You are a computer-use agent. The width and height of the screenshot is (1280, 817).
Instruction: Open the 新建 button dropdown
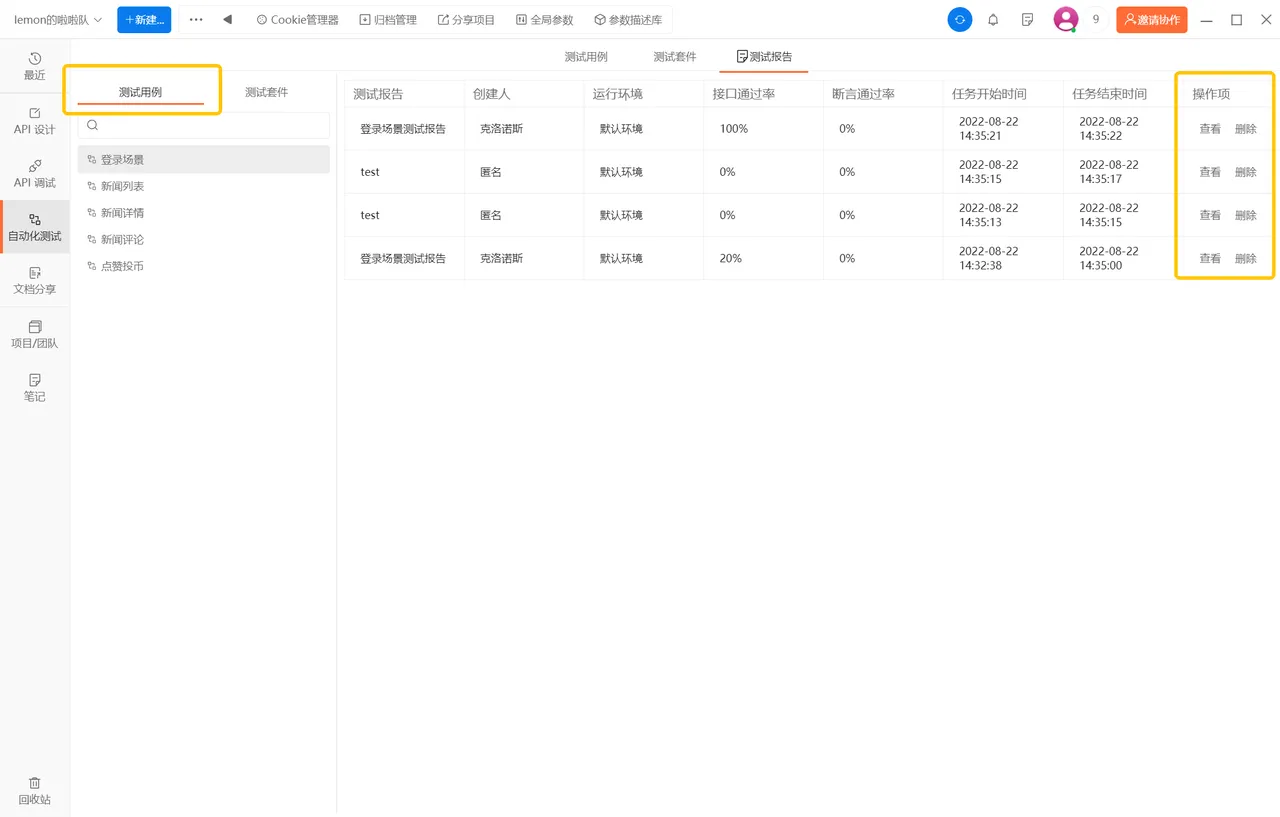pos(143,19)
